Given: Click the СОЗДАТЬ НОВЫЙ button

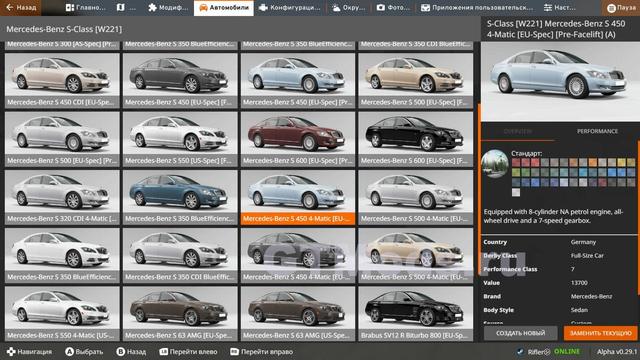Looking at the screenshot, I should coord(520,333).
